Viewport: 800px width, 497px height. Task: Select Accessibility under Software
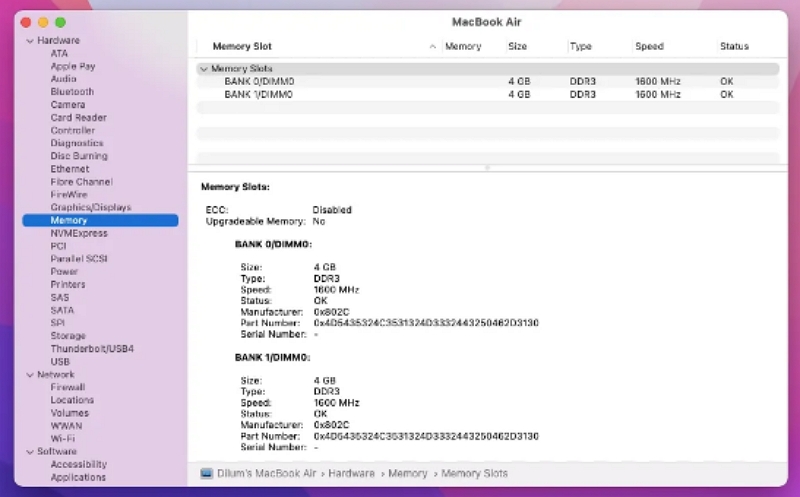point(79,465)
